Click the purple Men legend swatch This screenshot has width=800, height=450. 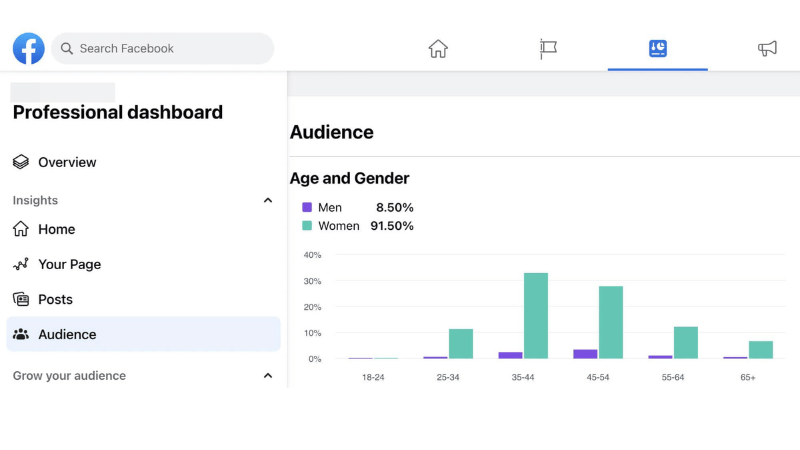[307, 208]
